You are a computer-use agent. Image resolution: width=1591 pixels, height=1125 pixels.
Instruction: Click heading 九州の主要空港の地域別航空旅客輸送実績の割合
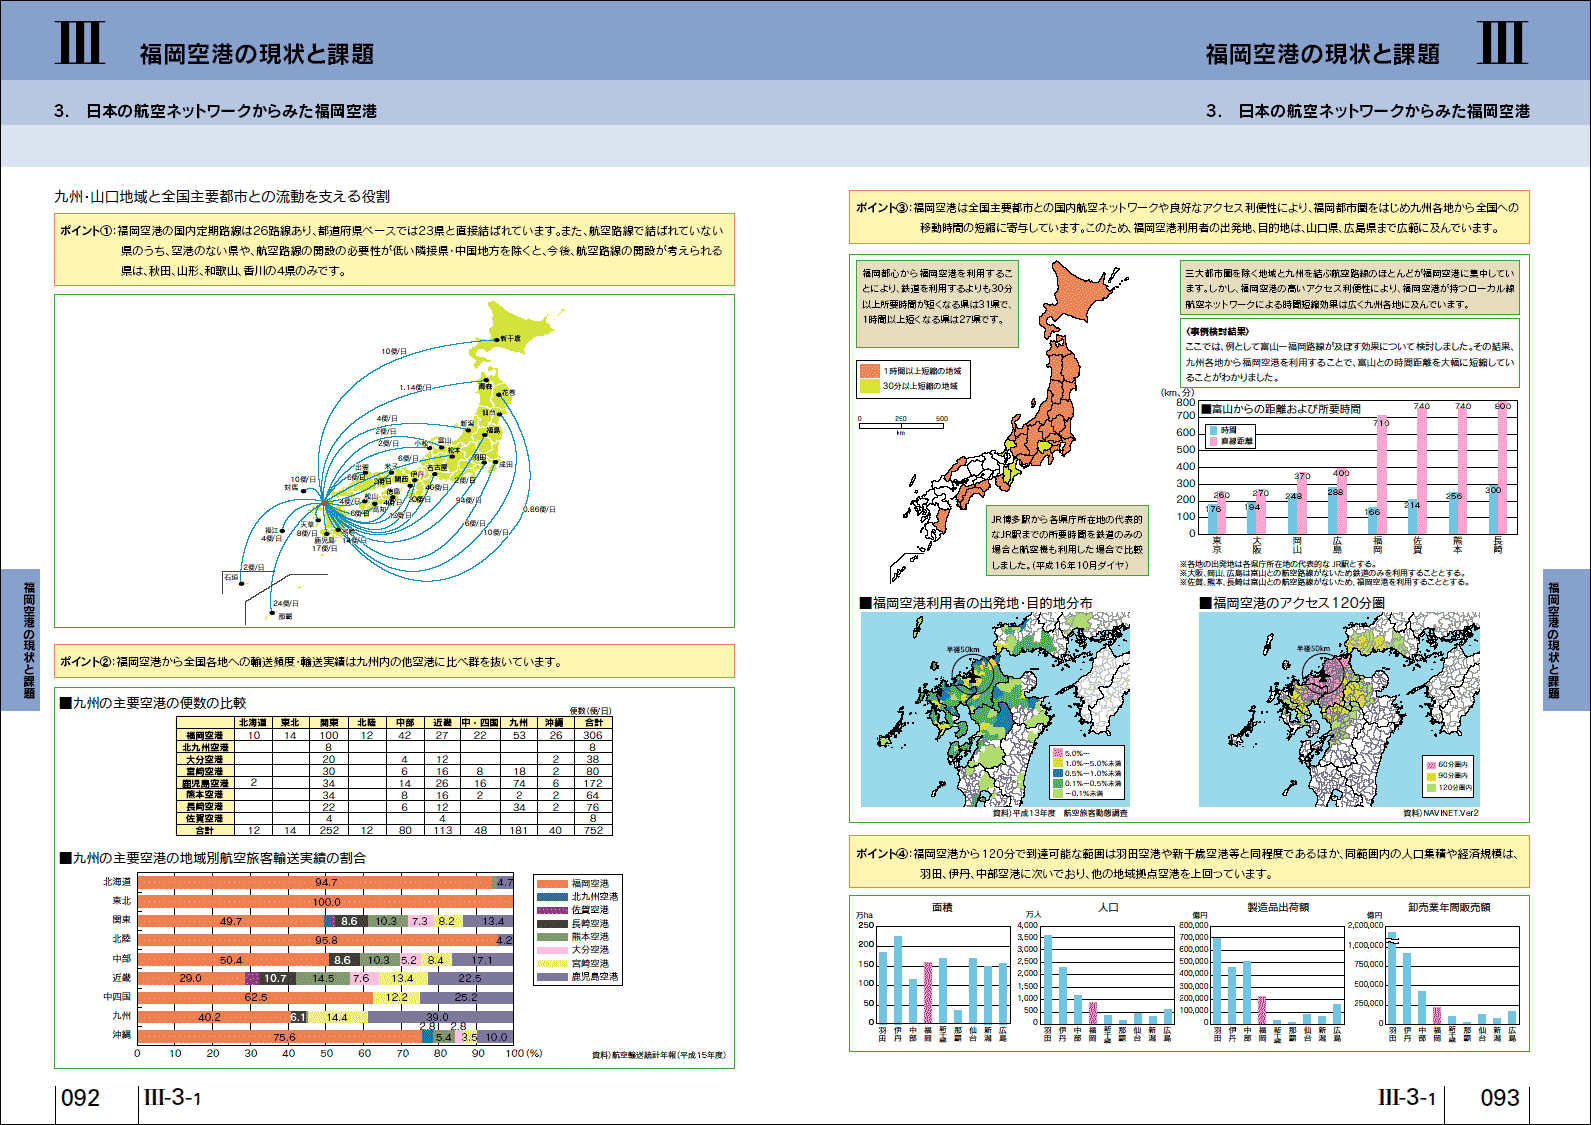213,858
